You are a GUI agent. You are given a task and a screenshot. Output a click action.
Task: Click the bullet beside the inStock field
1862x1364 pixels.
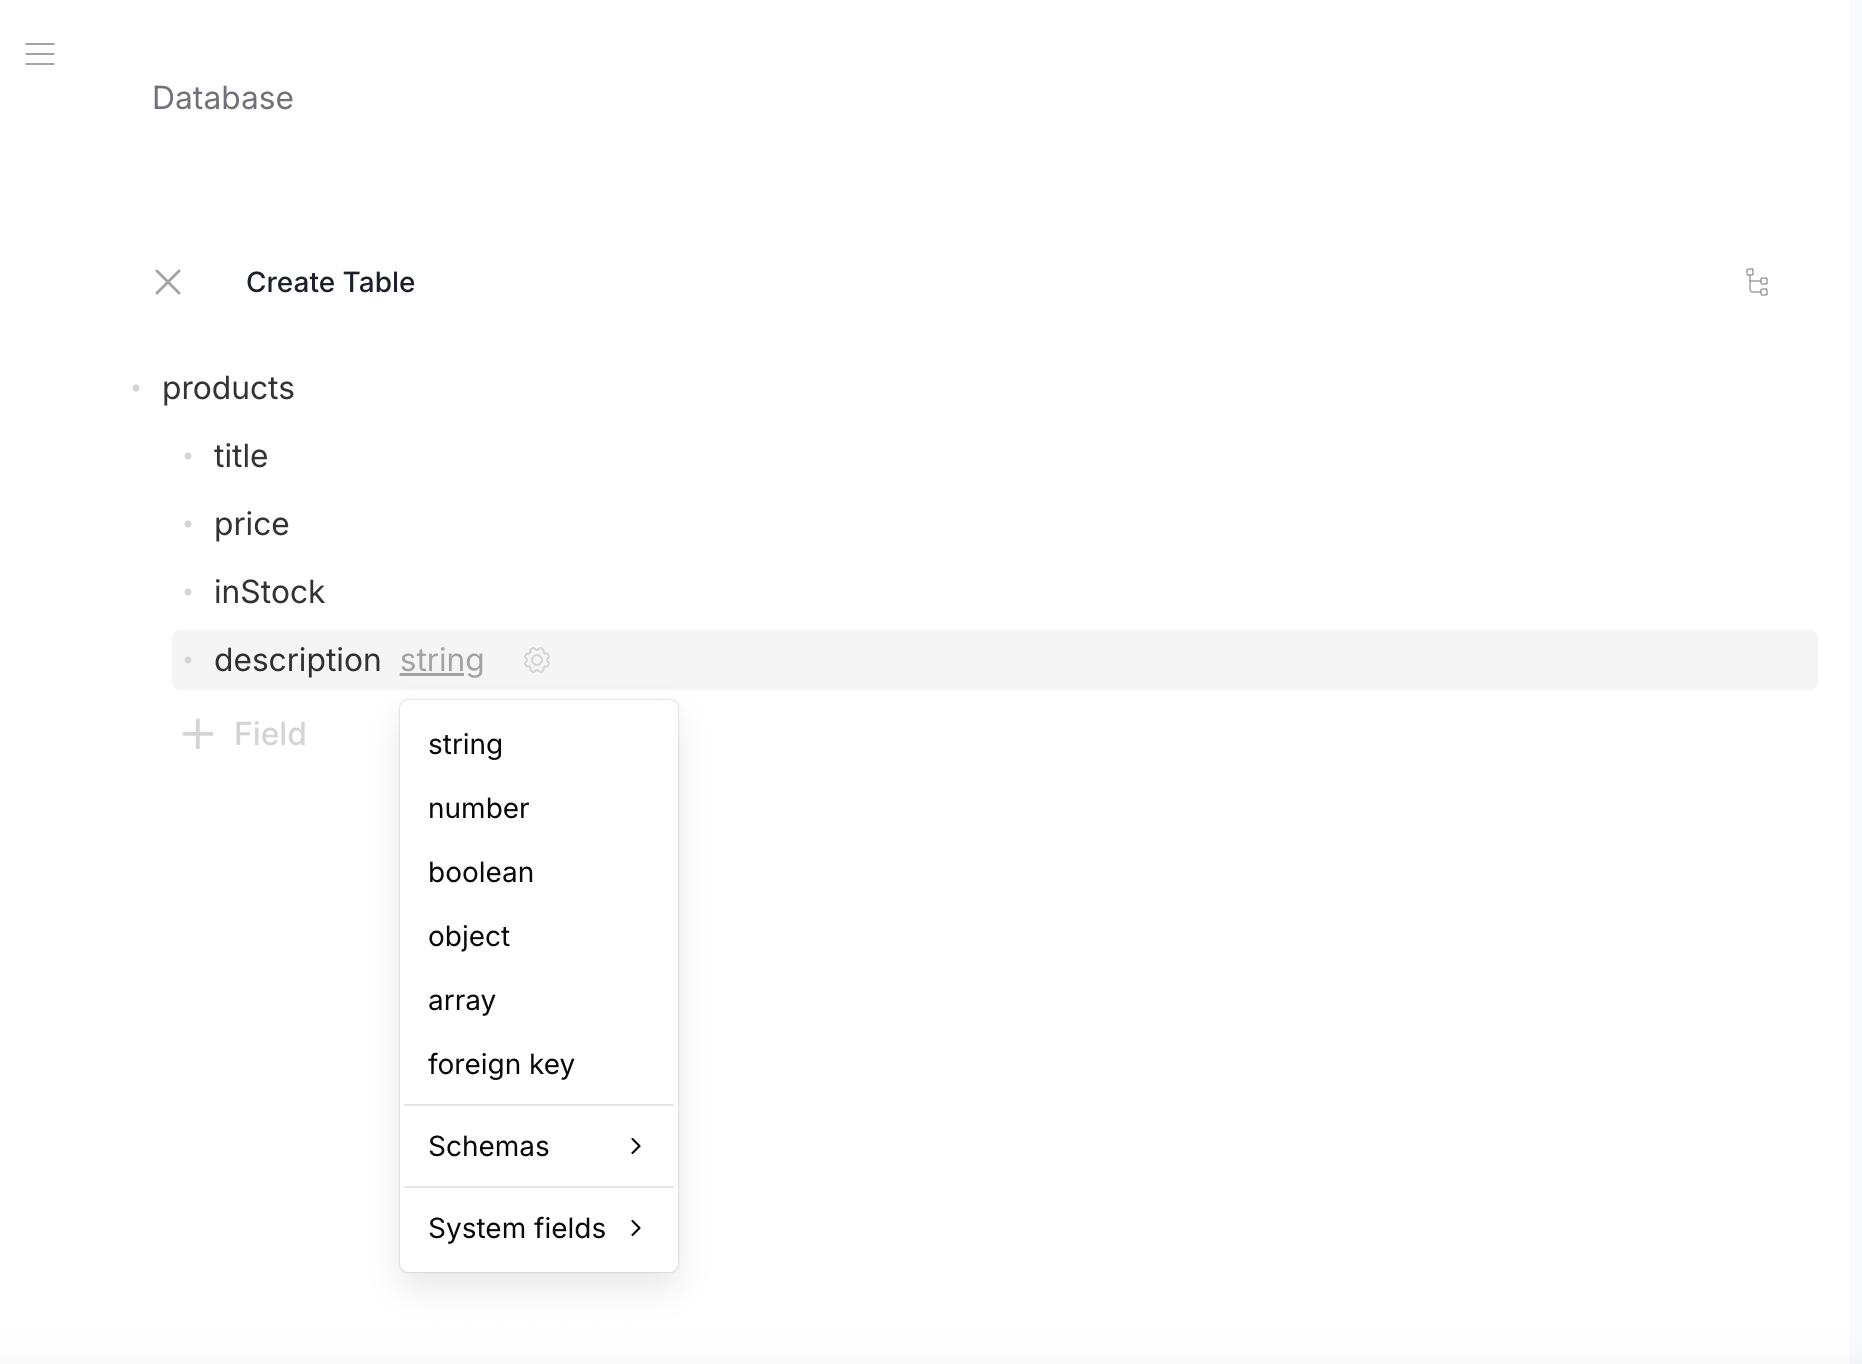[x=188, y=591]
